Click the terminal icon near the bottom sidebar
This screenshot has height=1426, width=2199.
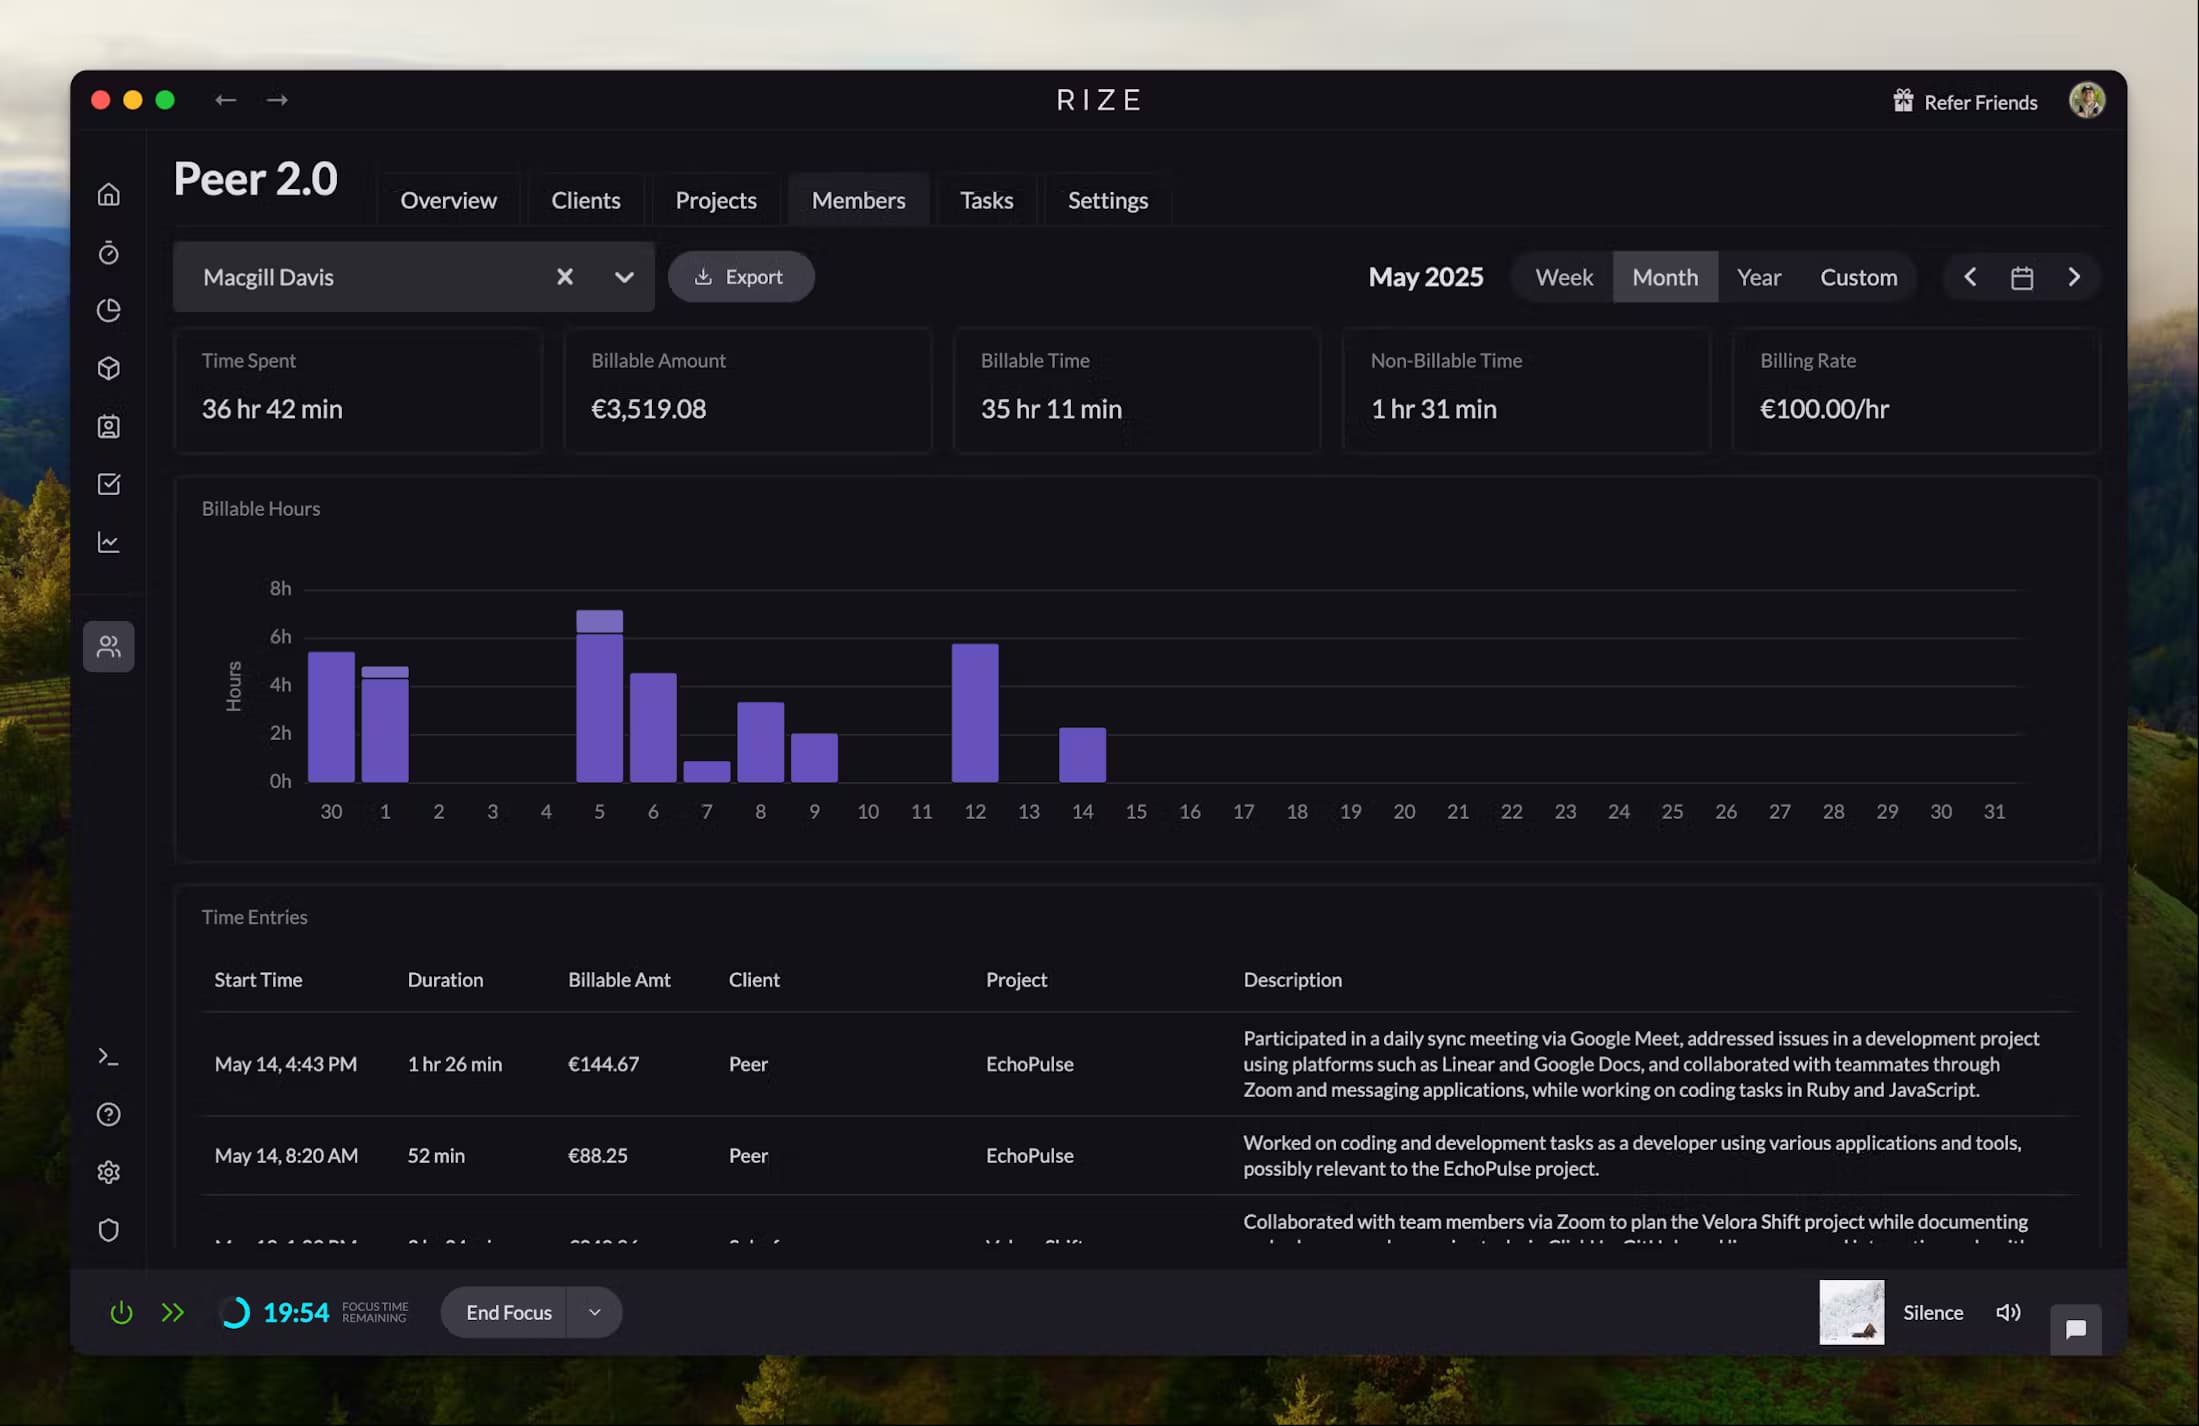click(x=108, y=1057)
